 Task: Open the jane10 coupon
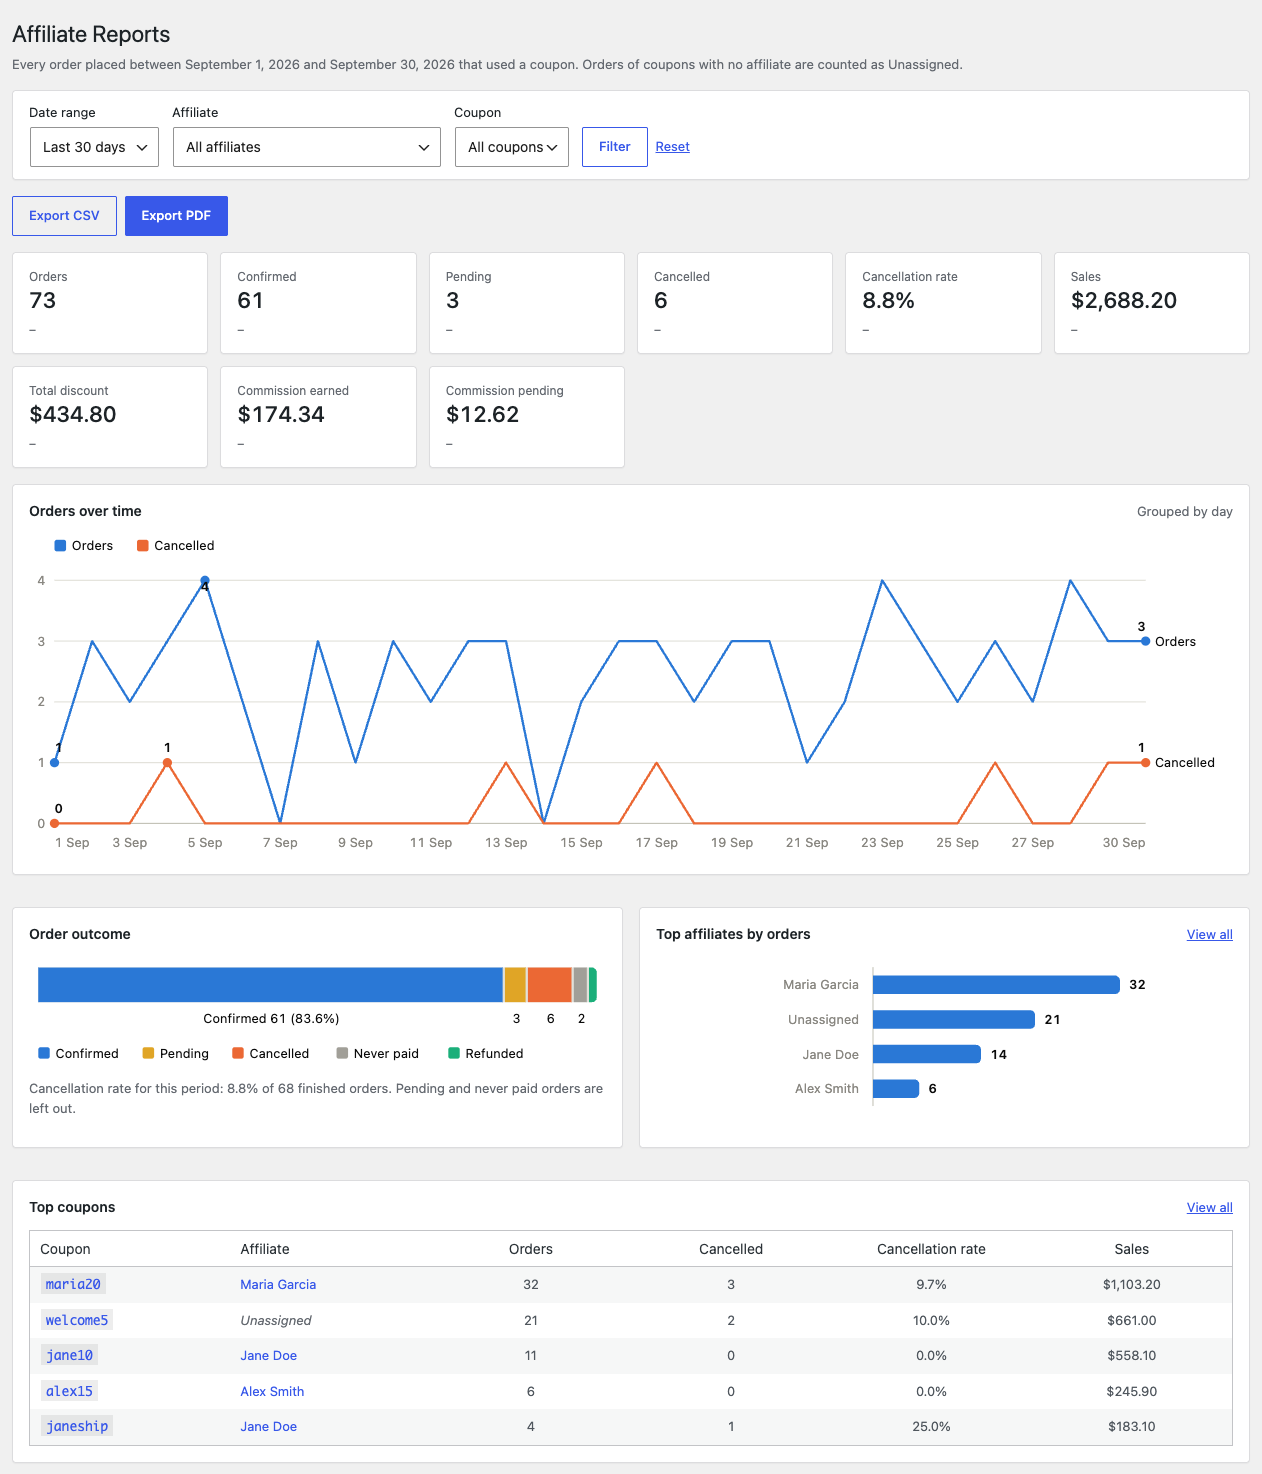69,1355
